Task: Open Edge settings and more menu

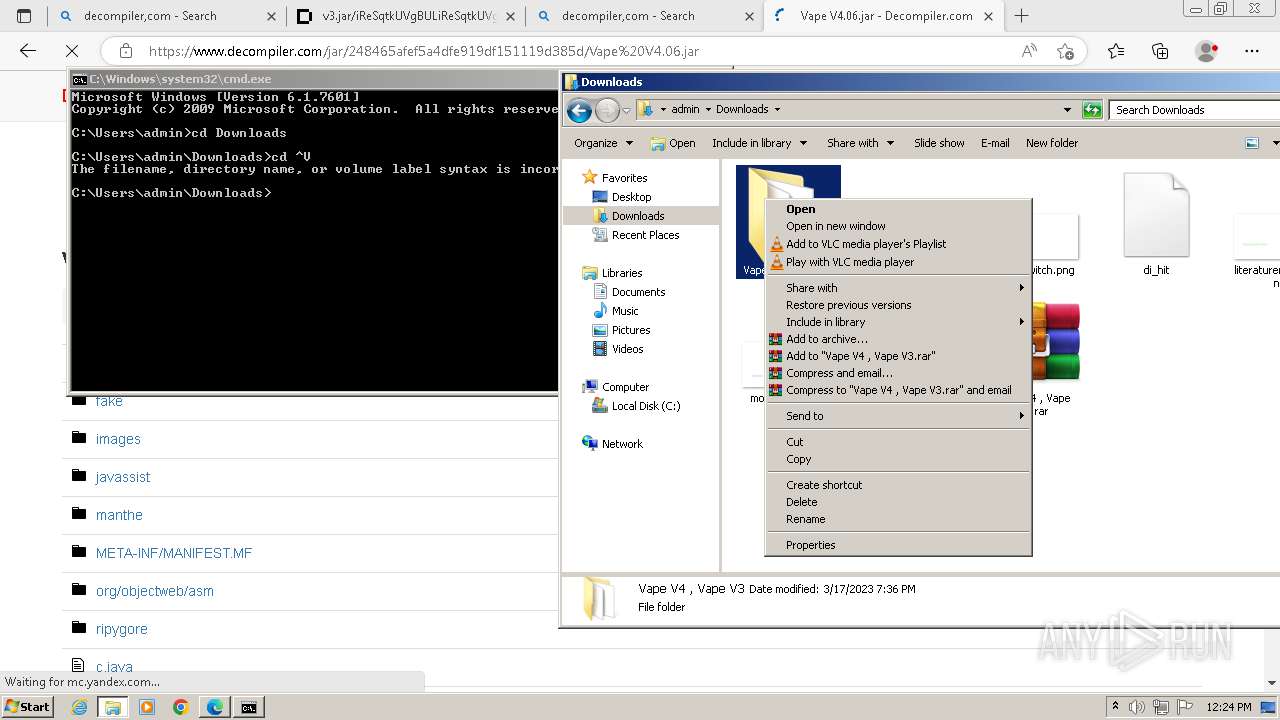Action: pos(1252,51)
